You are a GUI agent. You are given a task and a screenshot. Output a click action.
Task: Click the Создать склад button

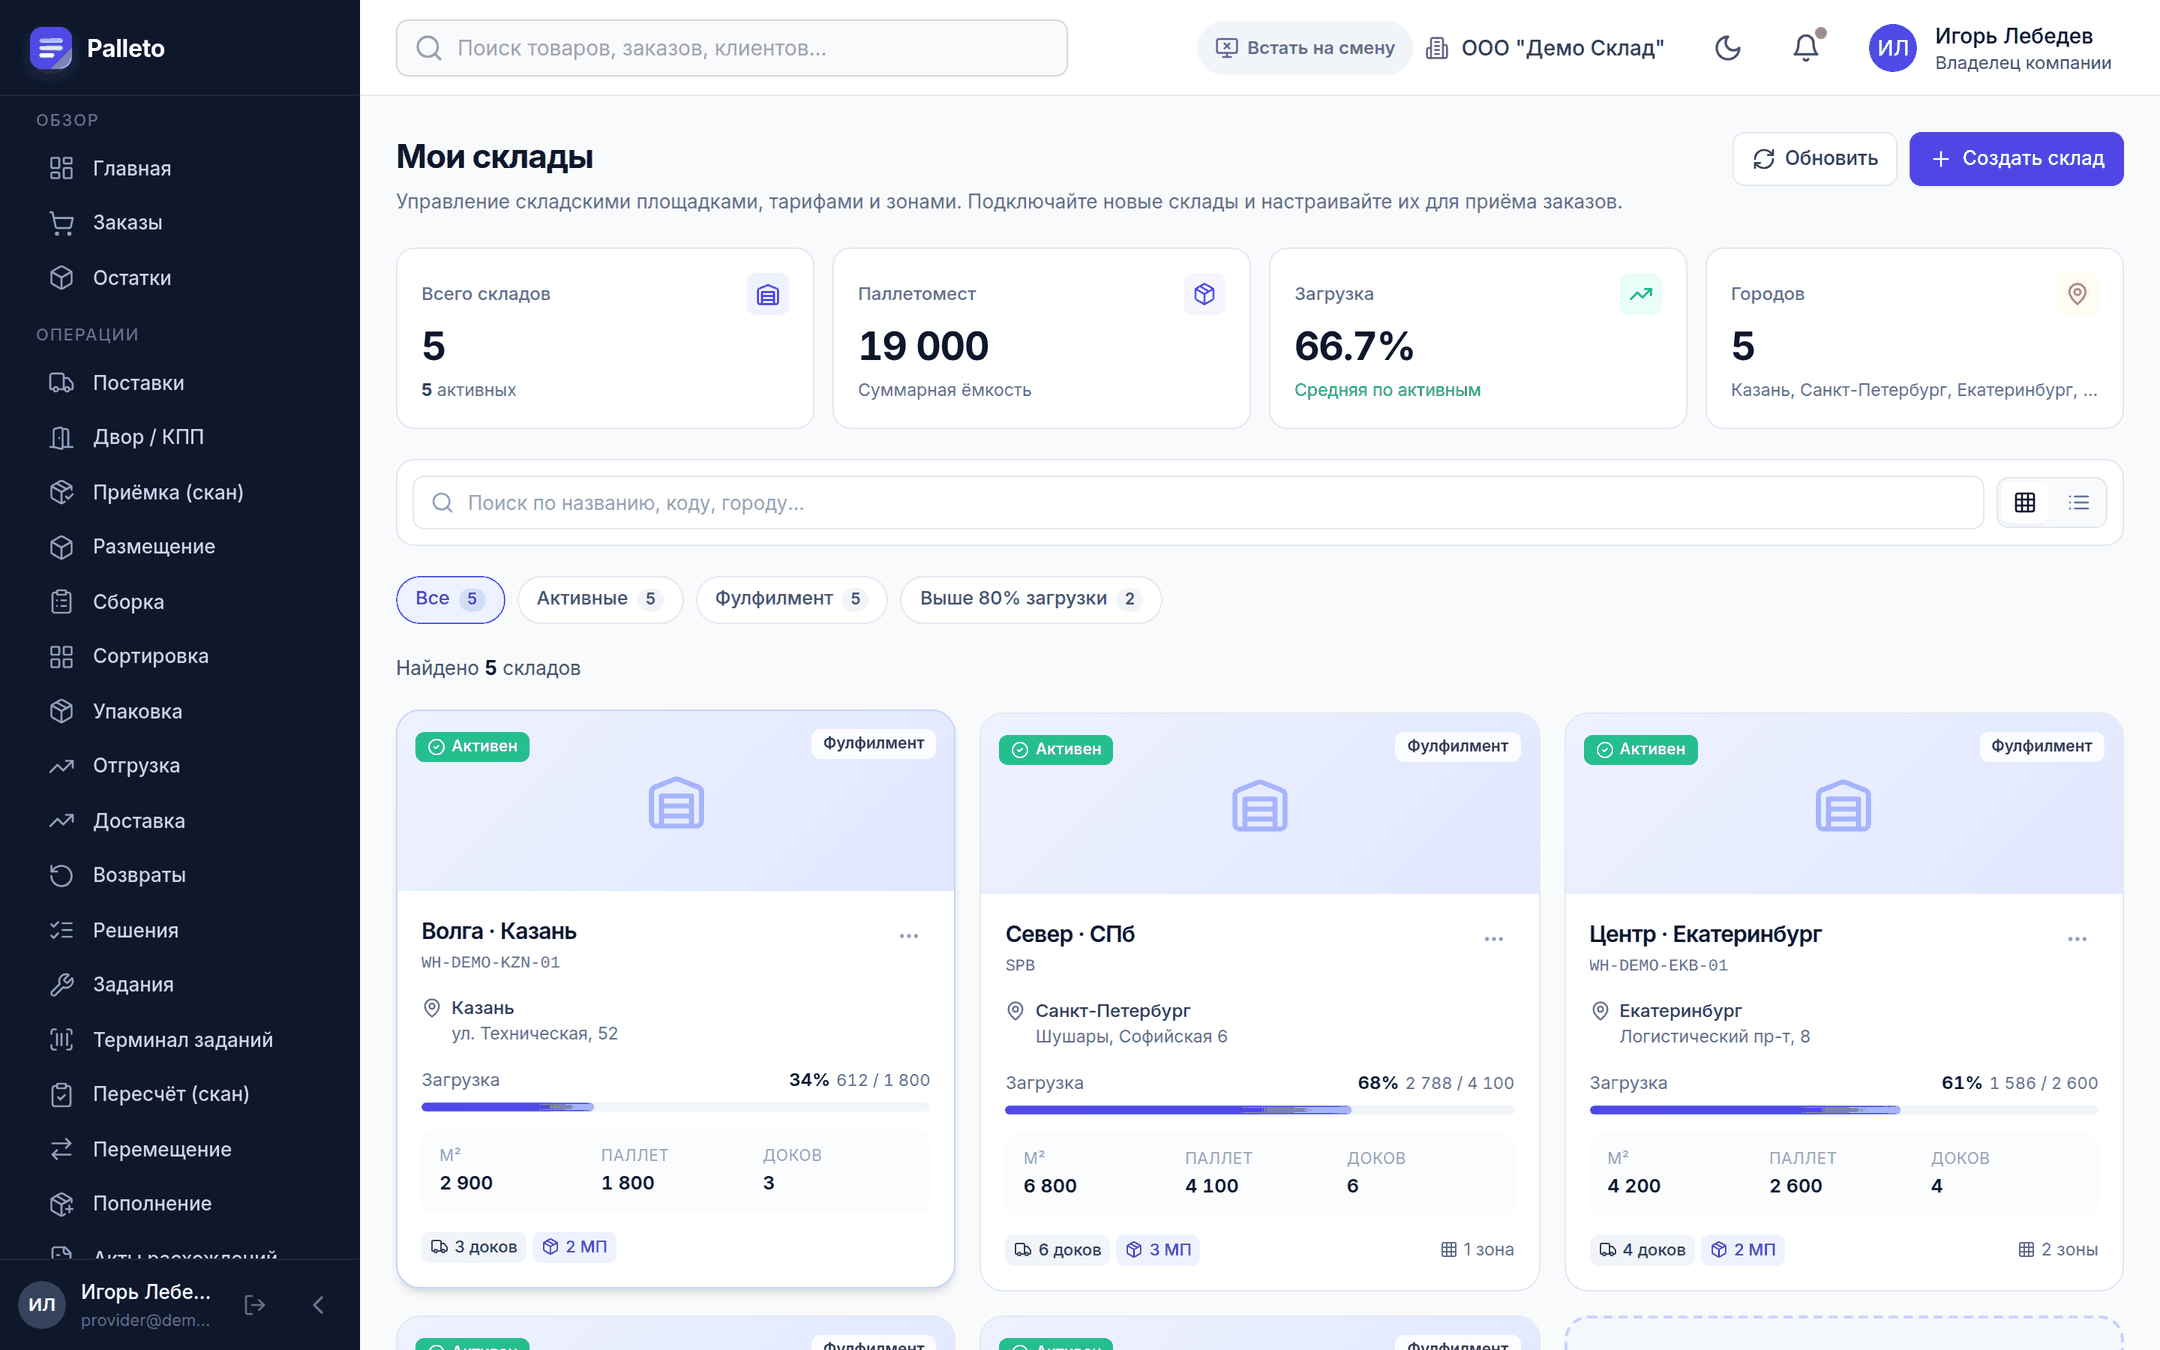[2016, 159]
